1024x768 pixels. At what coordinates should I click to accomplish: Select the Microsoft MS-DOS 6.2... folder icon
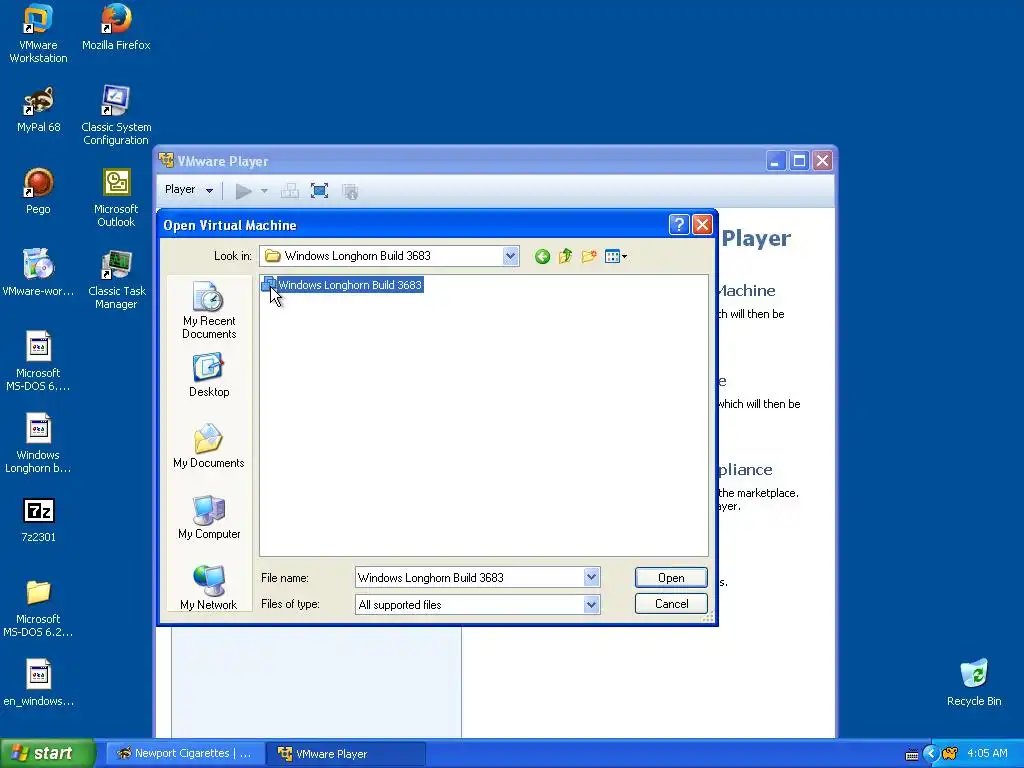tap(38, 609)
